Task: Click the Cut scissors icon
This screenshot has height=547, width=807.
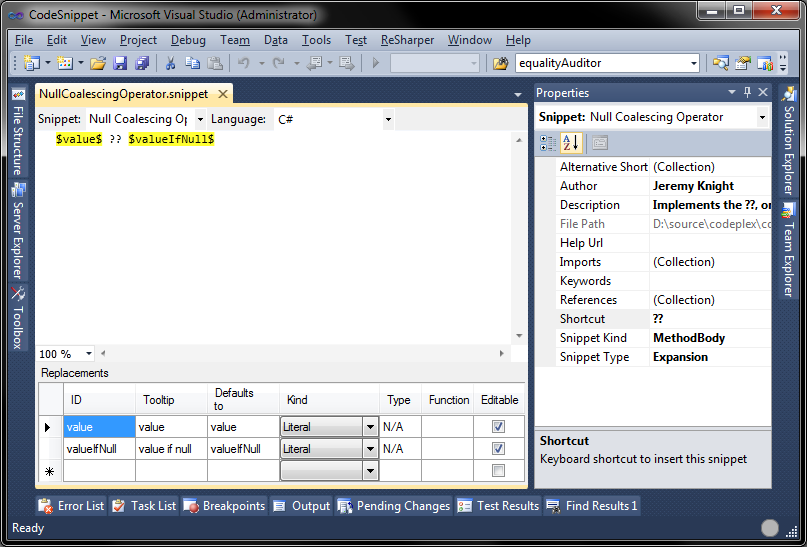Action: (170, 63)
